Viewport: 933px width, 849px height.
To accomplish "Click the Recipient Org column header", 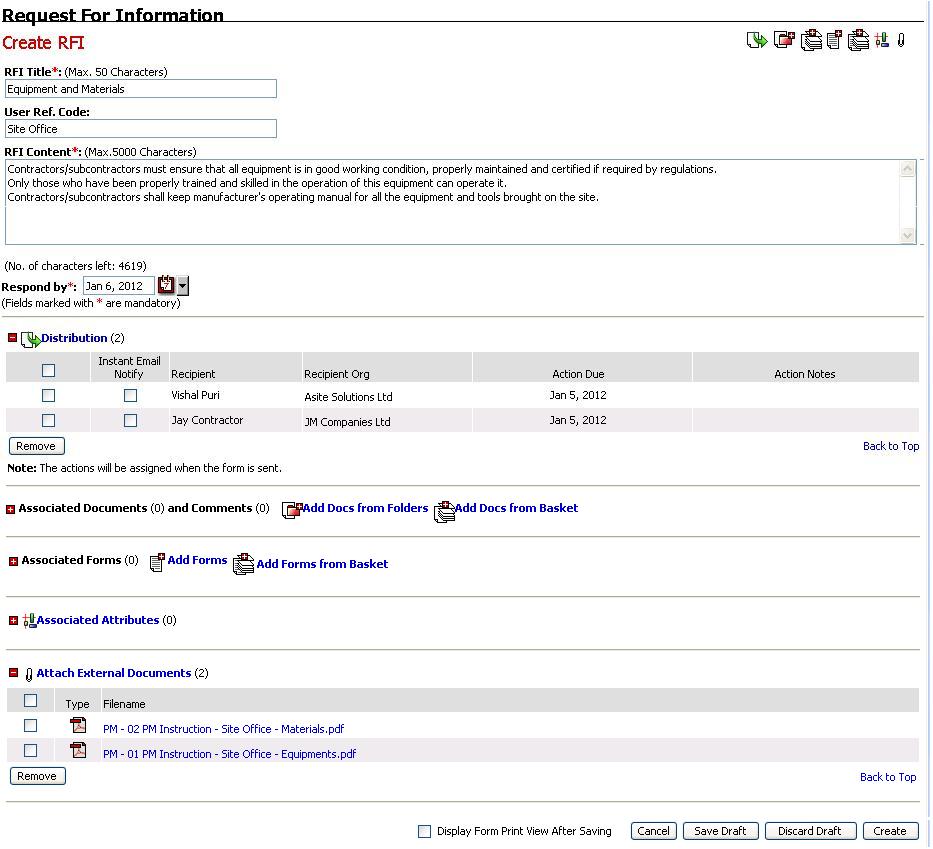I will [x=337, y=374].
